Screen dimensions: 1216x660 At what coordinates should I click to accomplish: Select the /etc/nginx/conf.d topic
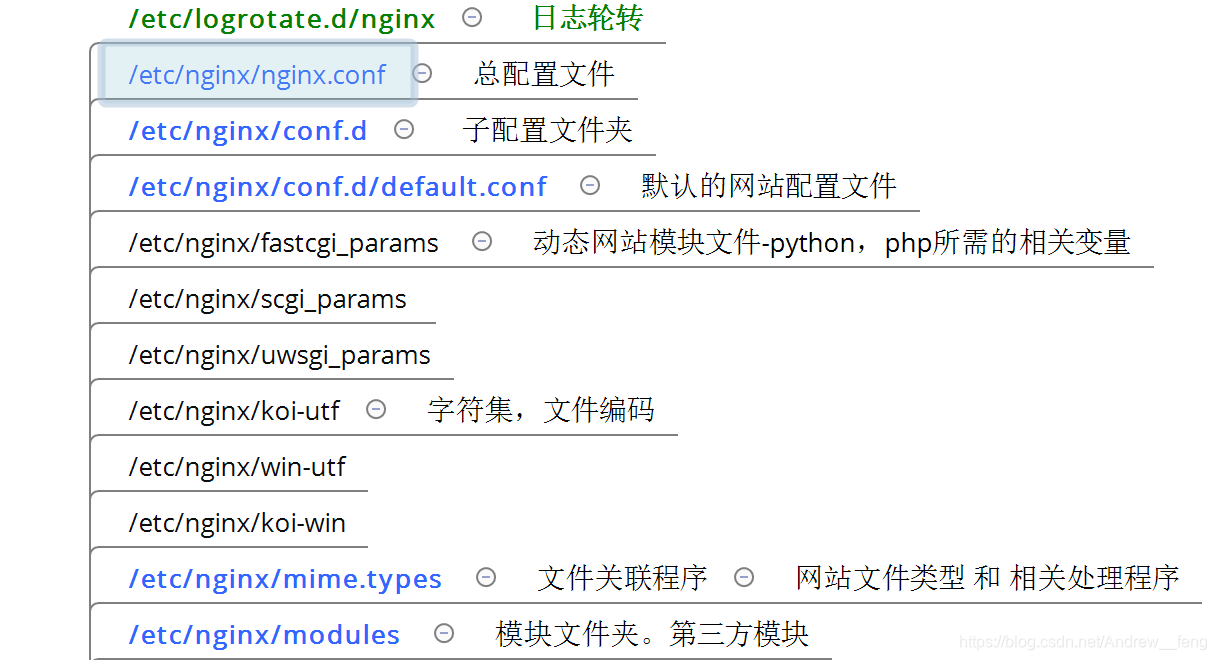point(248,130)
